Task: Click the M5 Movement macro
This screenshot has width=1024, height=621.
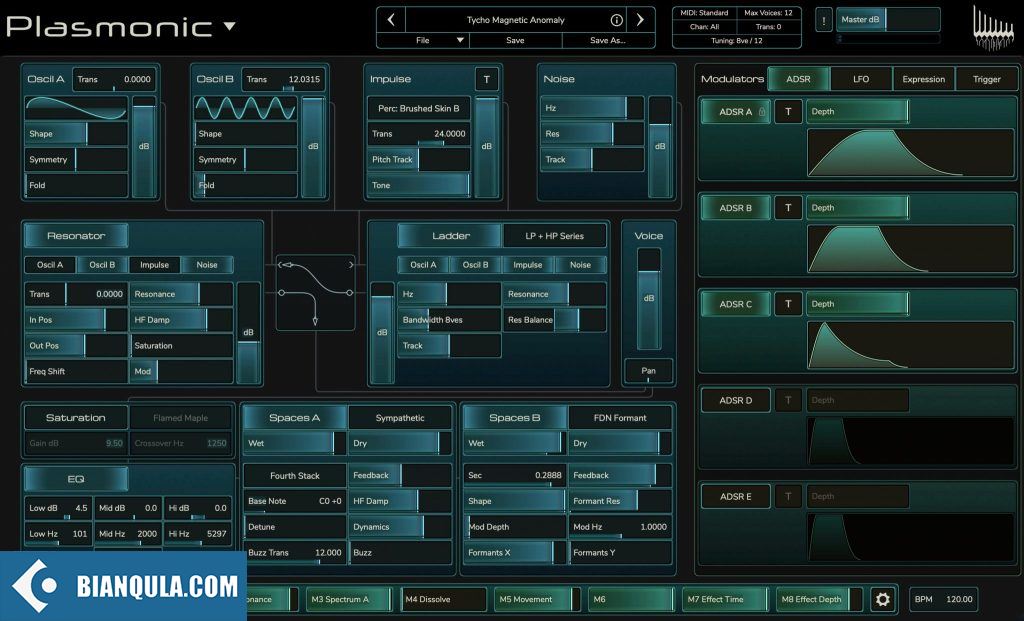Action: click(537, 599)
